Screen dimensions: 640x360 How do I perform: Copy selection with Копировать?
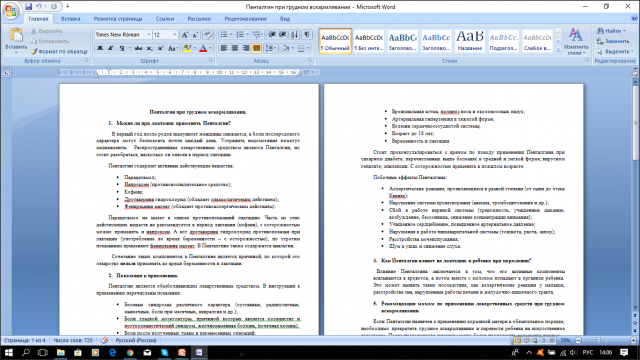49,41
